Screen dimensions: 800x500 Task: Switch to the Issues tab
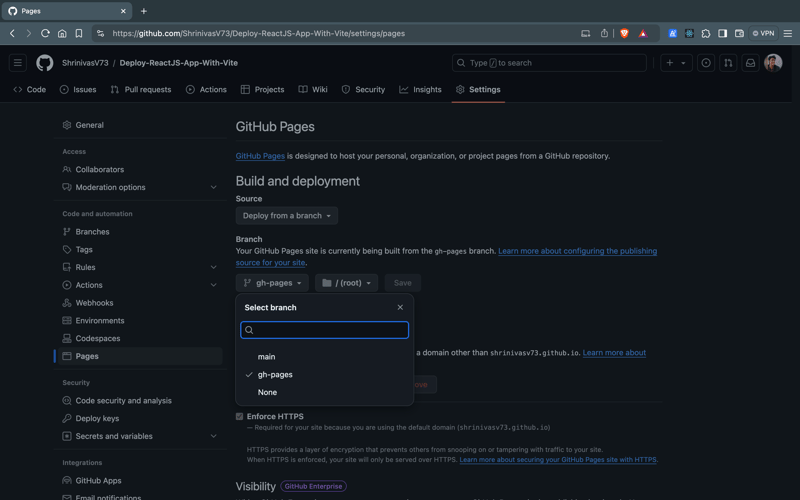tap(78, 89)
